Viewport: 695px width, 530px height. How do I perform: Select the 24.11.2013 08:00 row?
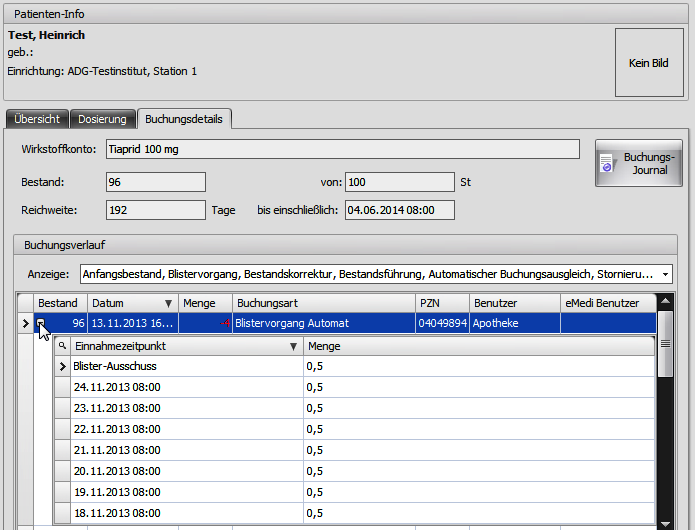point(355,387)
